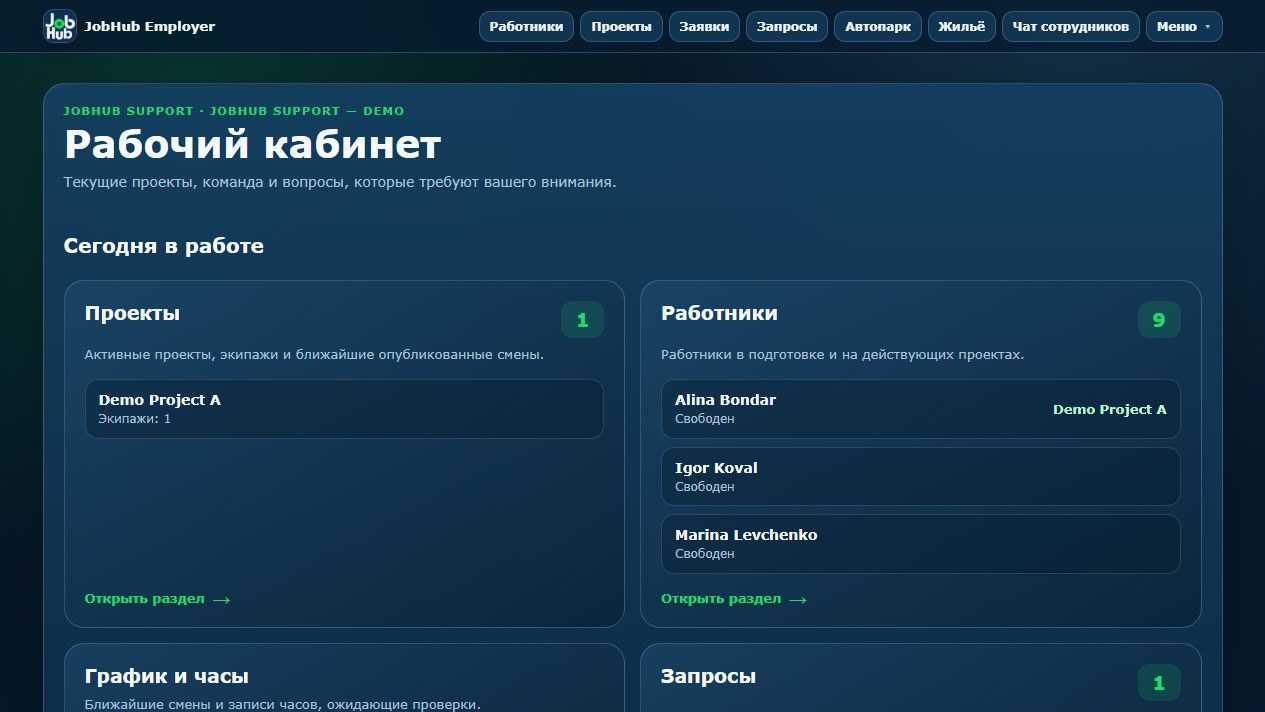Image resolution: width=1265 pixels, height=712 pixels.
Task: Click the Работники card heading
Action: click(719, 314)
